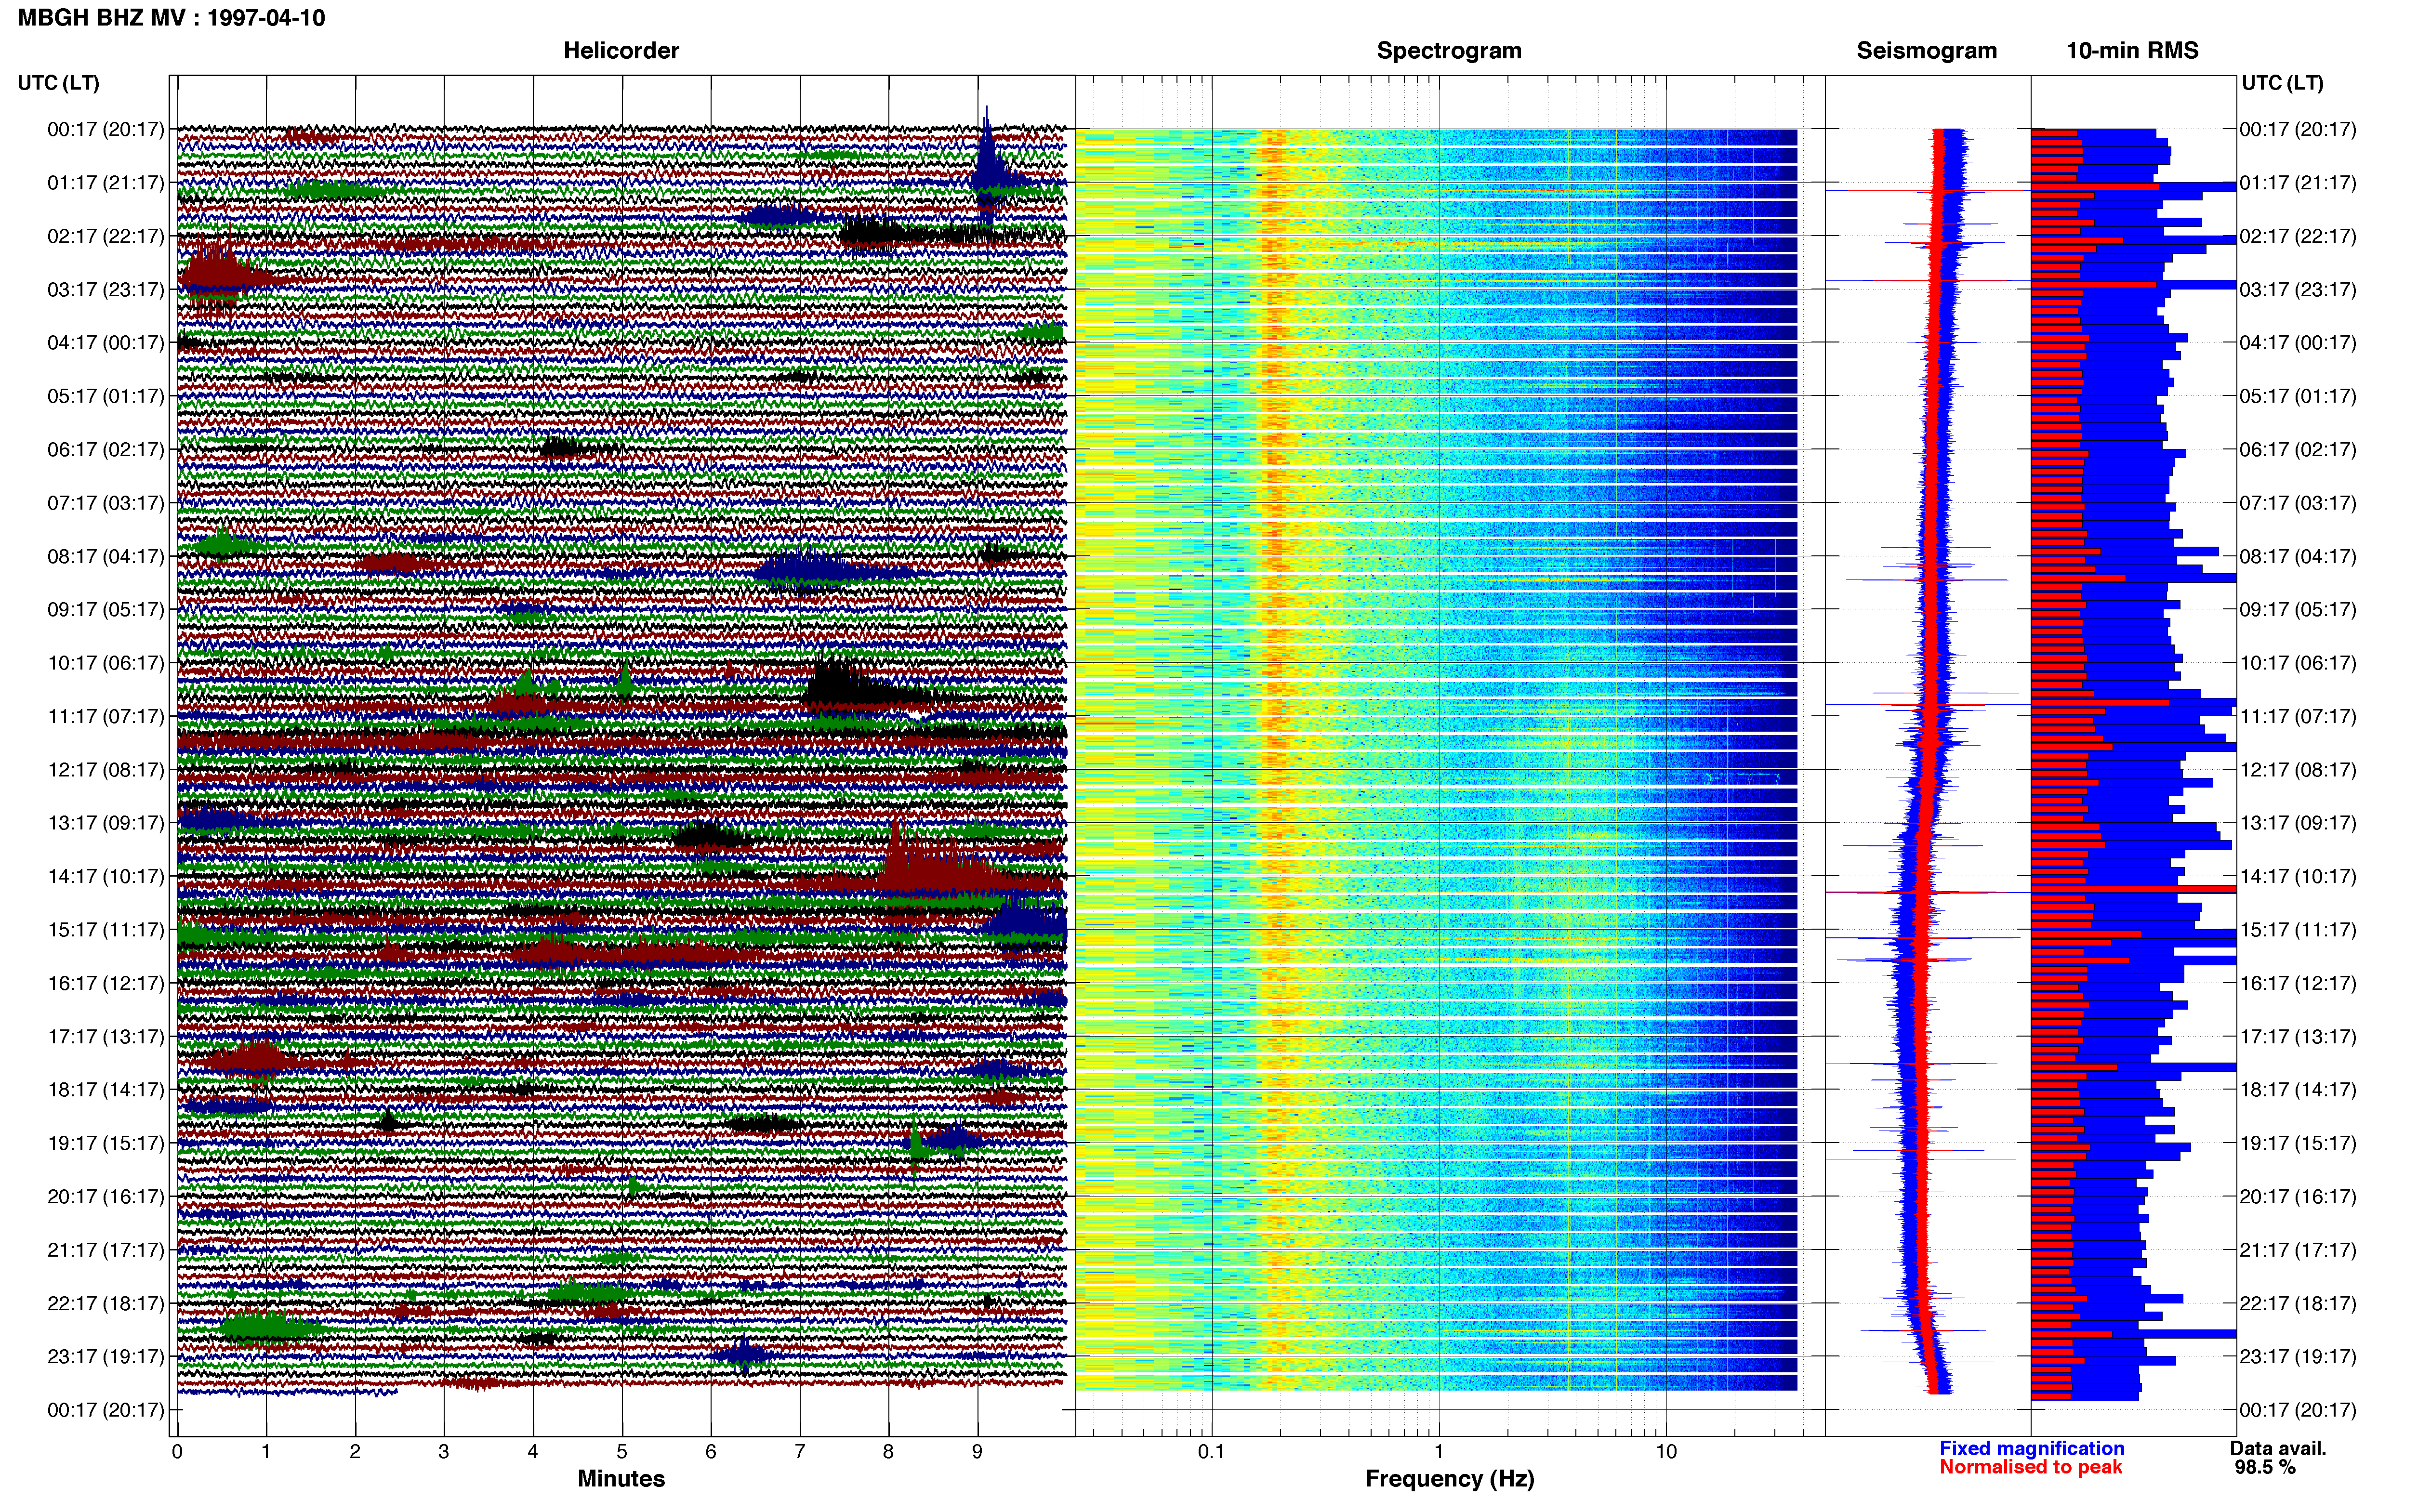Viewport: 2418px width, 1512px height.
Task: Click the minute tick label '5' on helicorder axis
Action: click(622, 1451)
